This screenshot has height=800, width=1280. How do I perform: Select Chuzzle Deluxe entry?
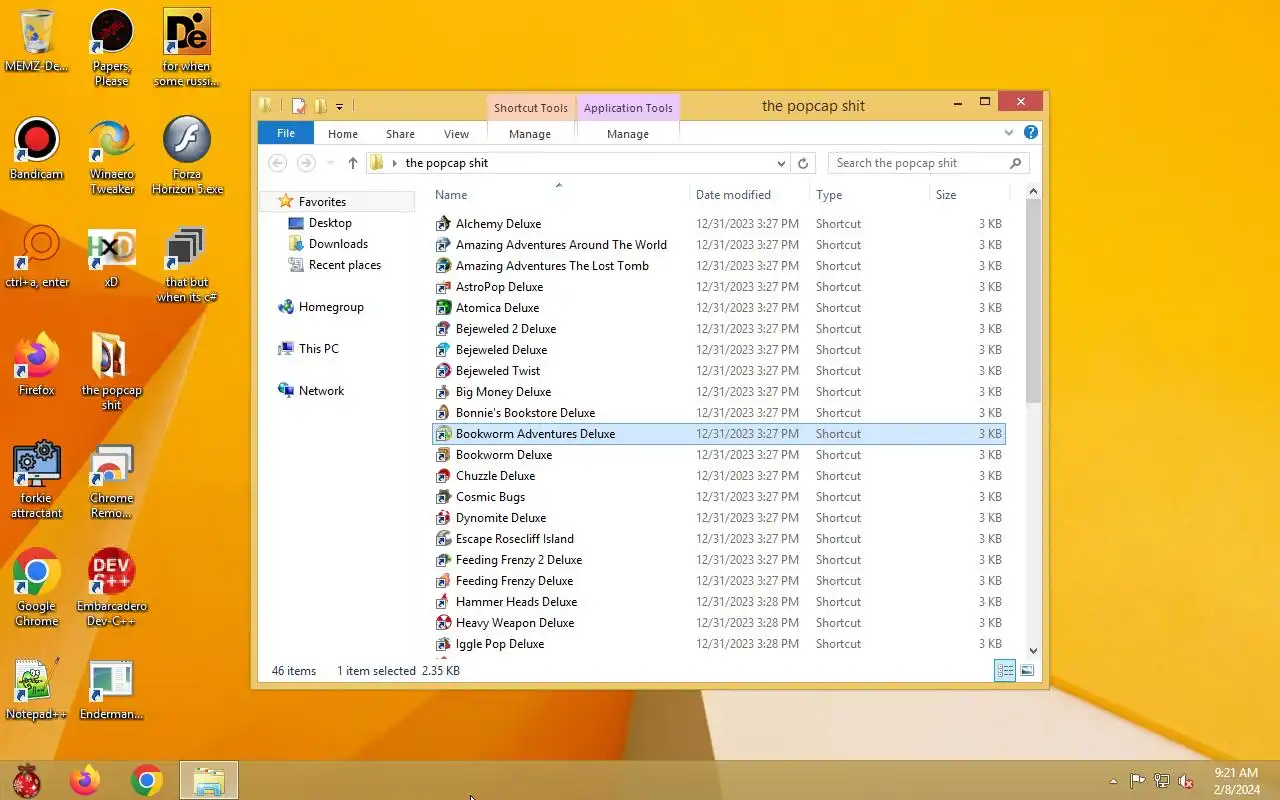pos(718,476)
